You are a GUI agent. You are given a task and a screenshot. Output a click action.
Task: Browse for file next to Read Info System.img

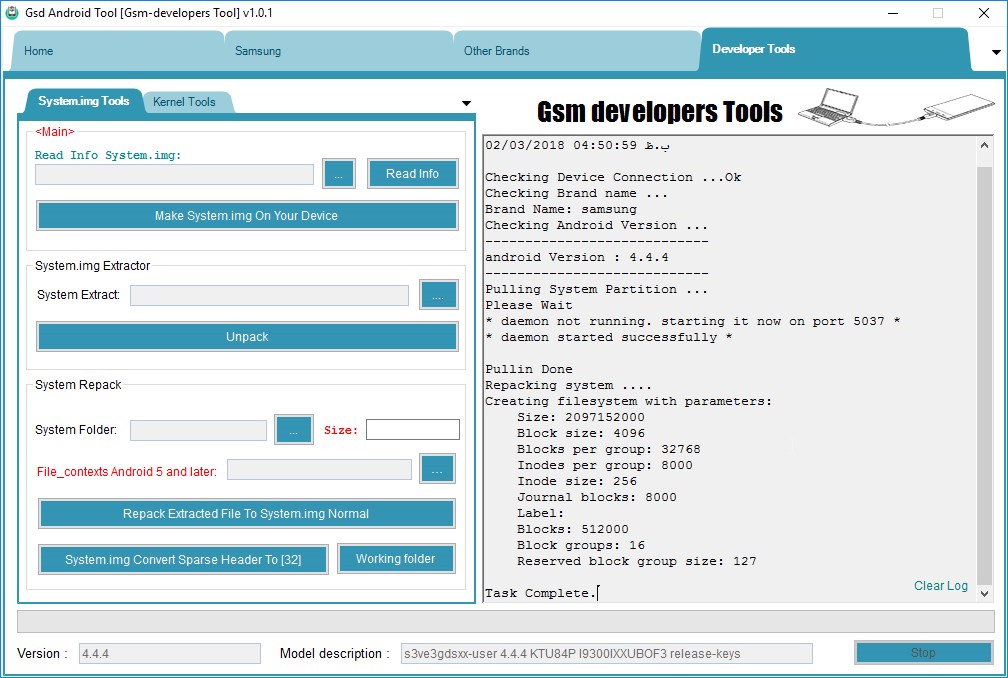click(x=339, y=174)
